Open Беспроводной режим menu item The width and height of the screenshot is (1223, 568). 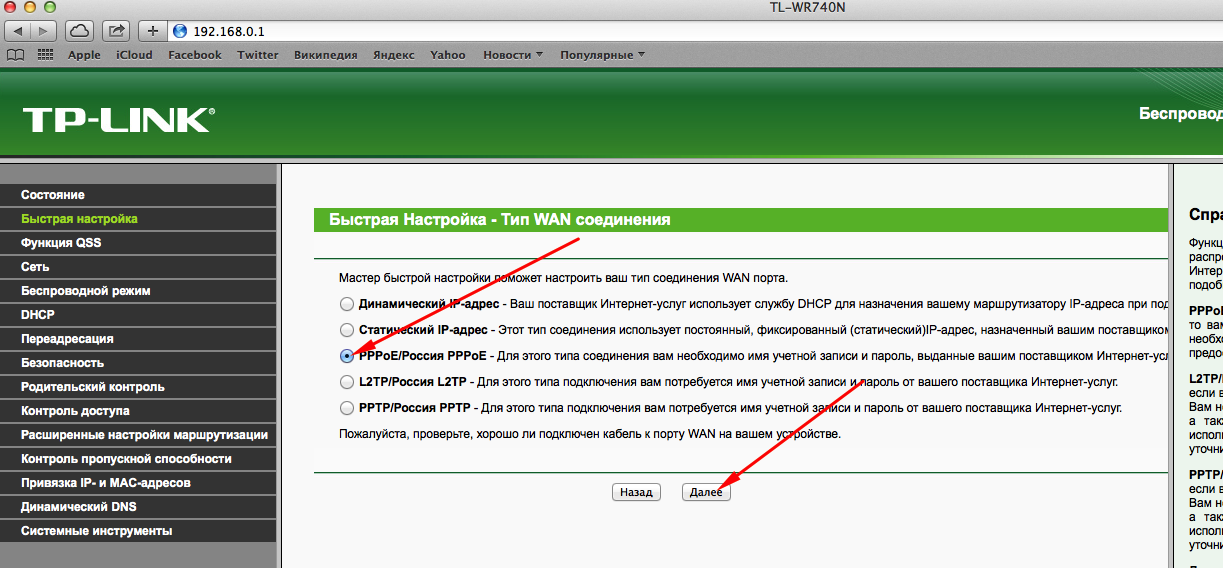[x=138, y=290]
